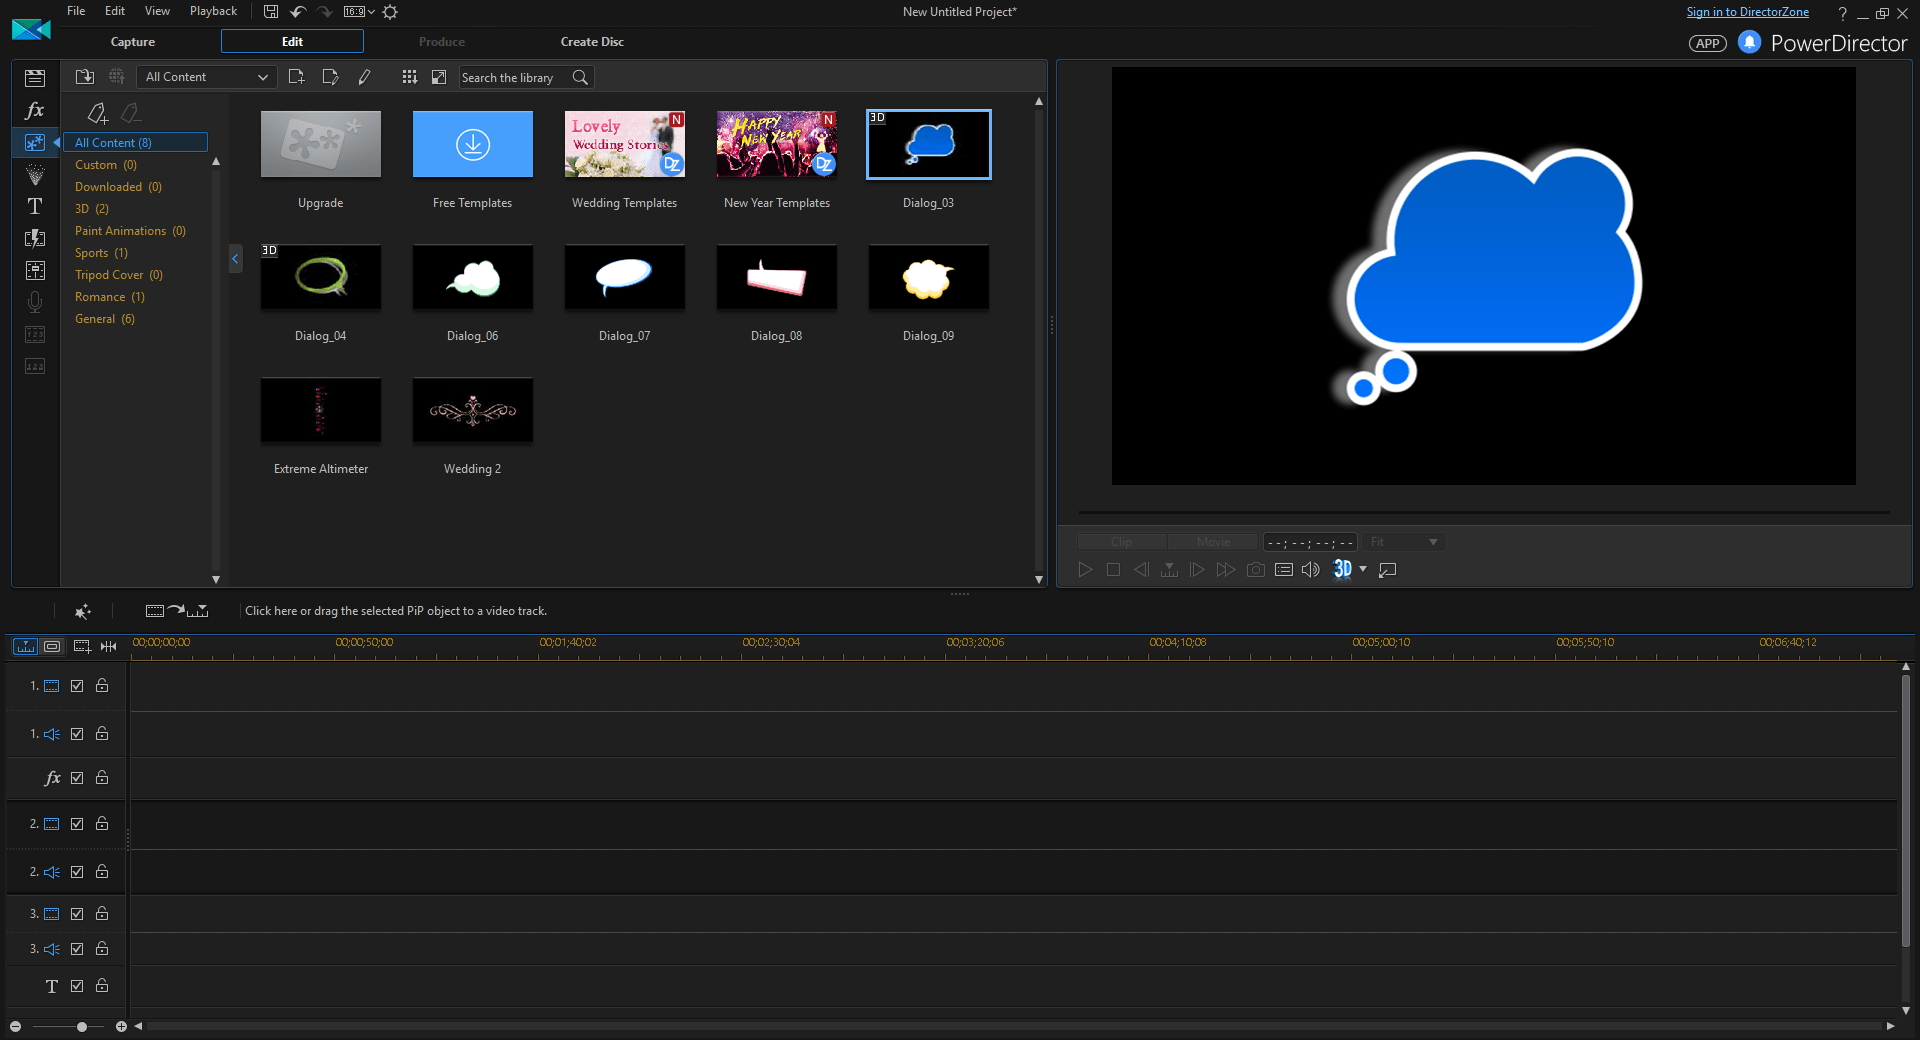Toggle the video track 2 enable checkbox
This screenshot has width=1920, height=1040.
coord(77,824)
